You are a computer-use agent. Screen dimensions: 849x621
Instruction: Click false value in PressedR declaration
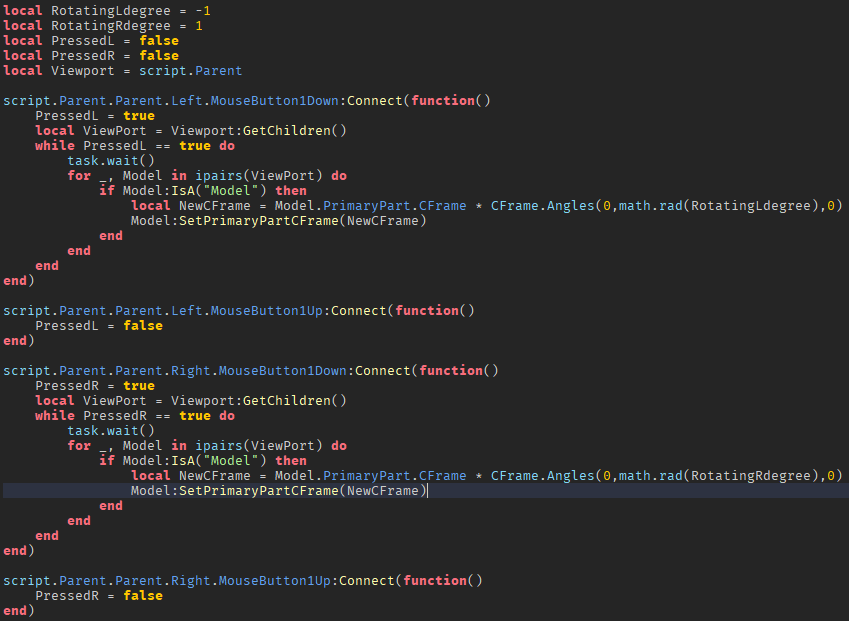pos(159,56)
